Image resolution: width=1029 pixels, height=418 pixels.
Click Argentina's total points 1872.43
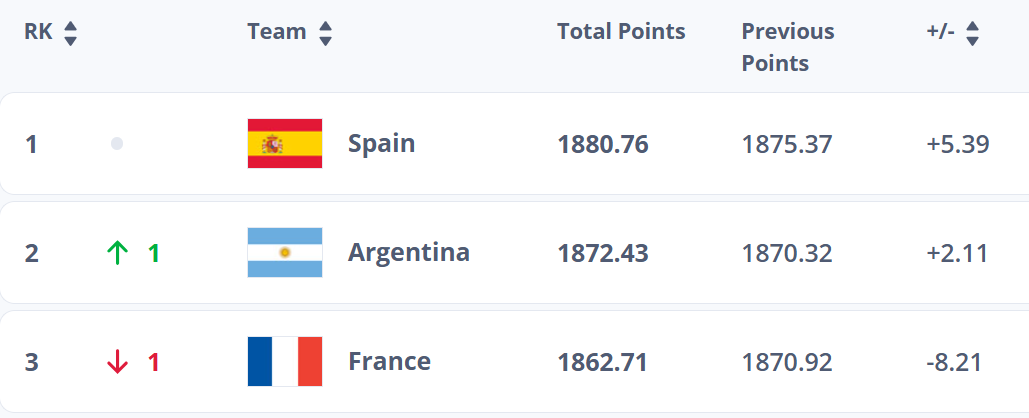click(603, 253)
